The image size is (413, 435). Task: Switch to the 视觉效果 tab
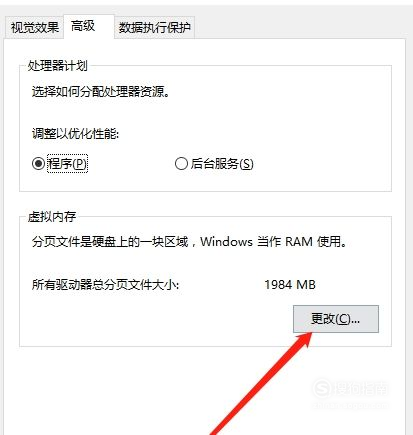(34, 27)
